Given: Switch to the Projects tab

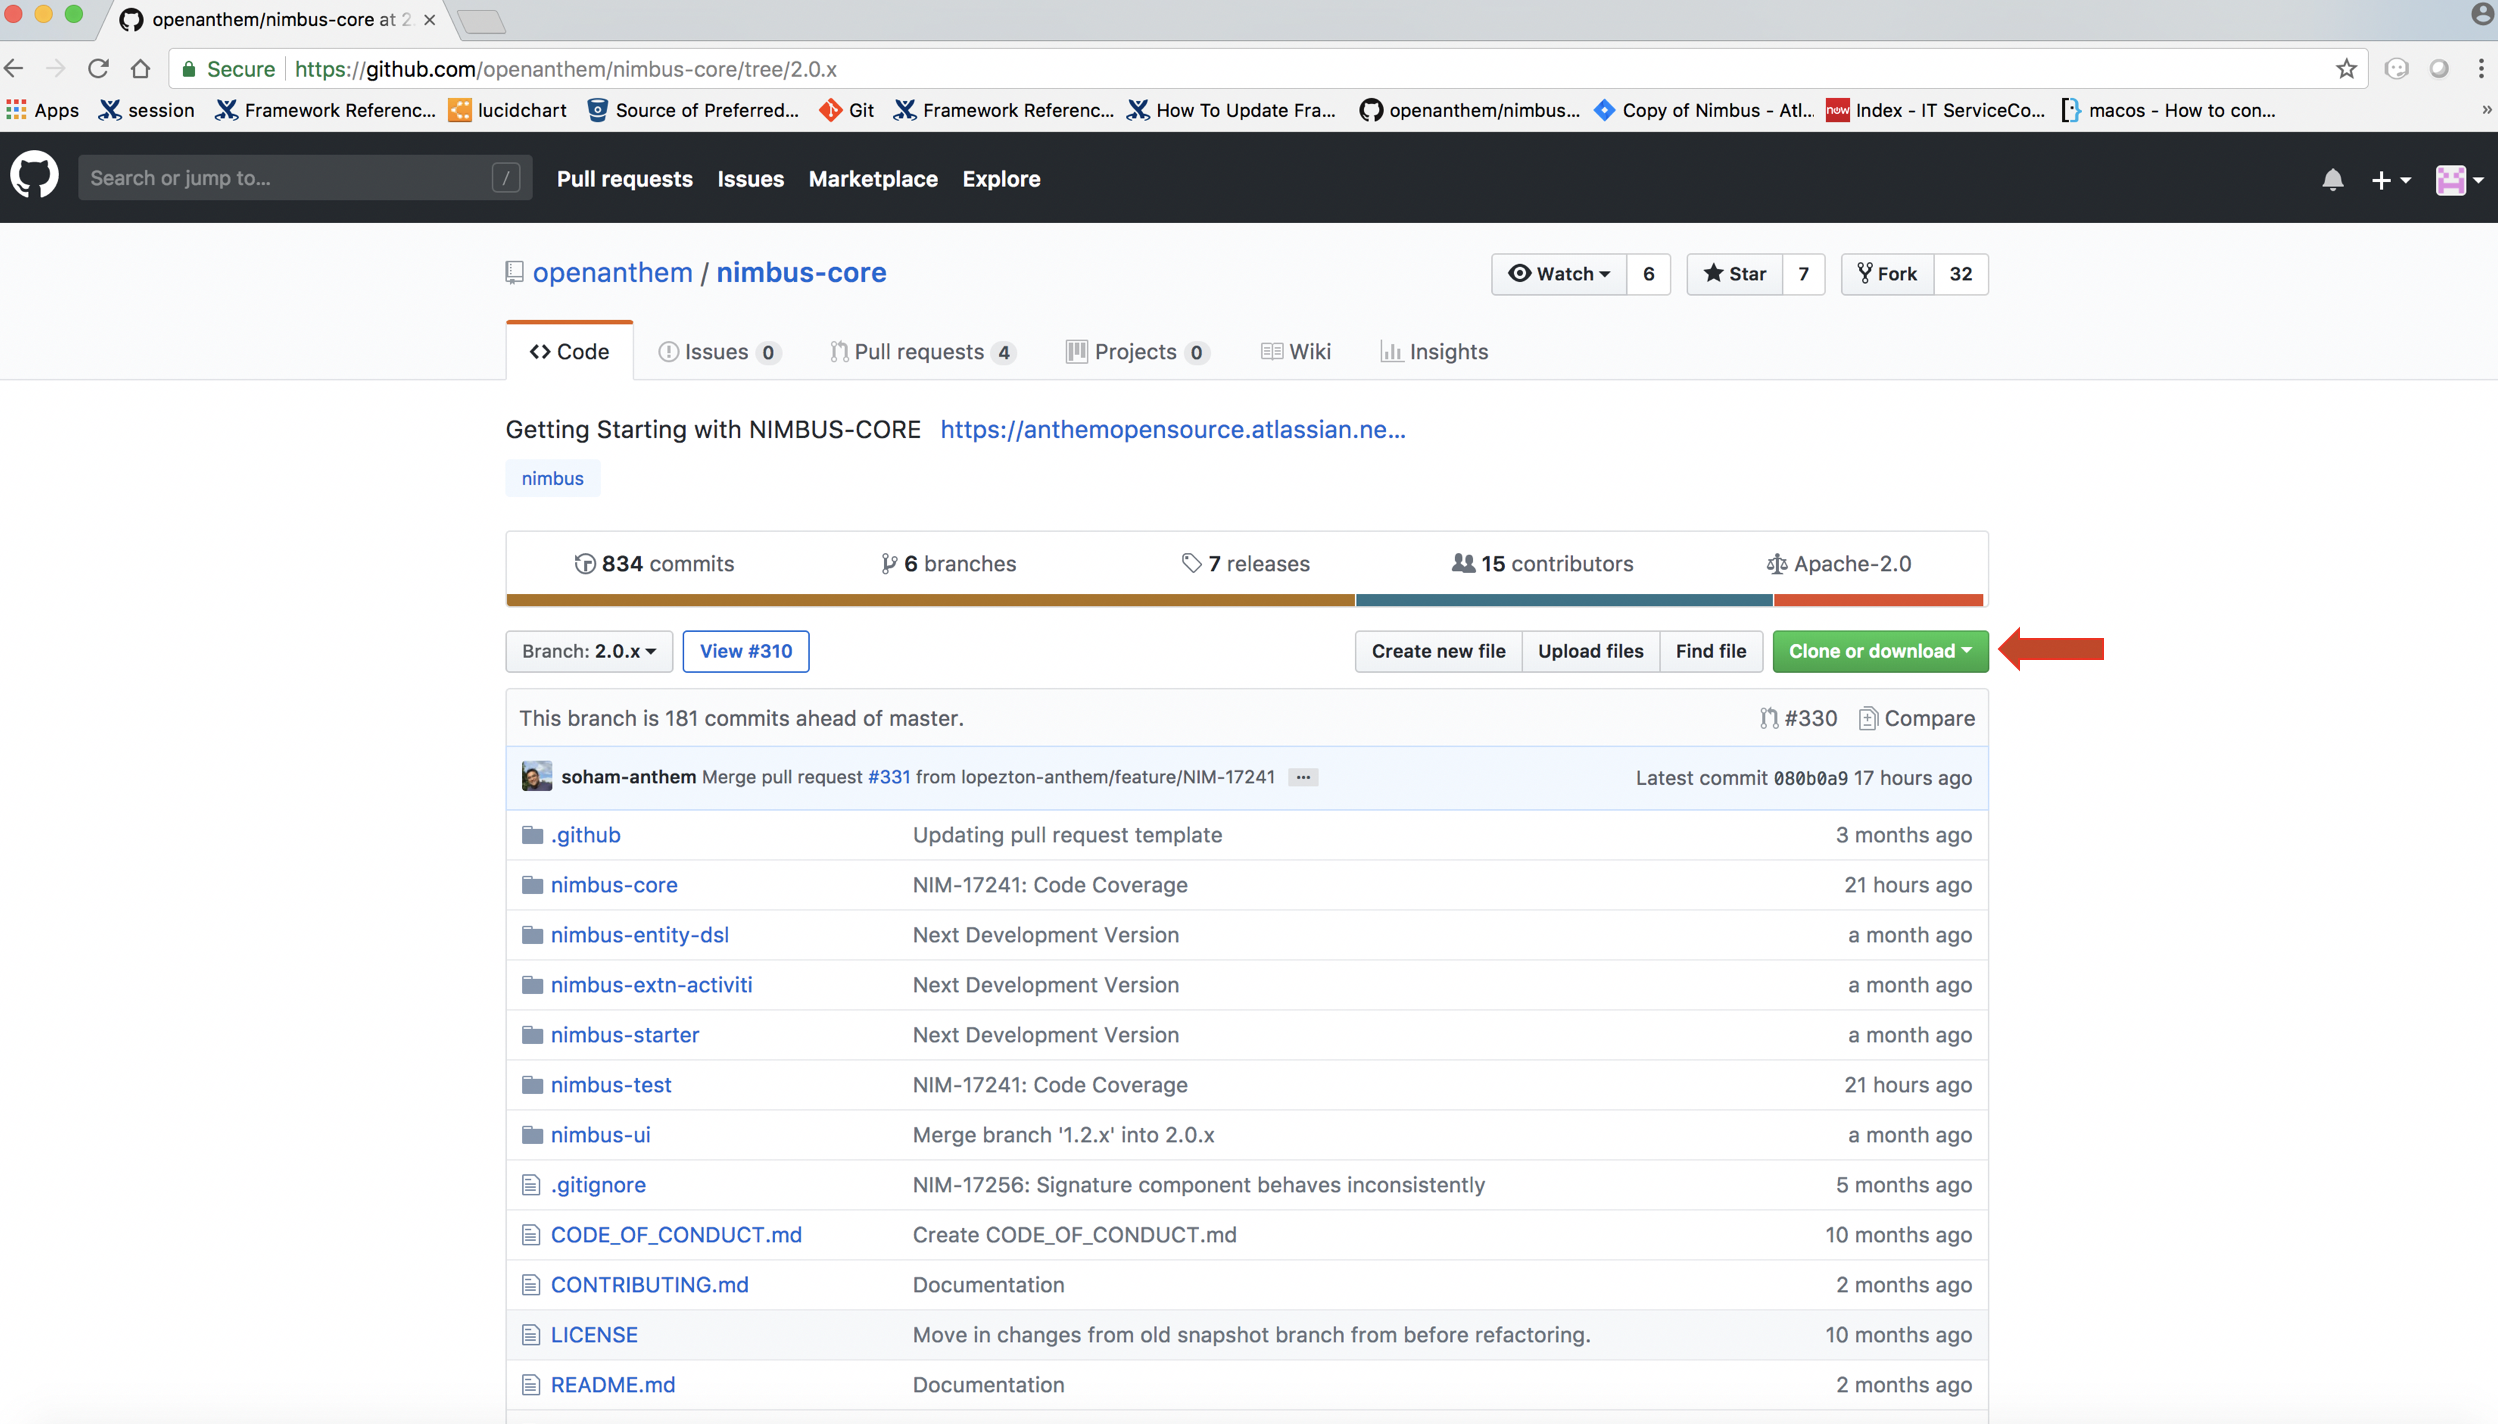Looking at the screenshot, I should pos(1137,351).
